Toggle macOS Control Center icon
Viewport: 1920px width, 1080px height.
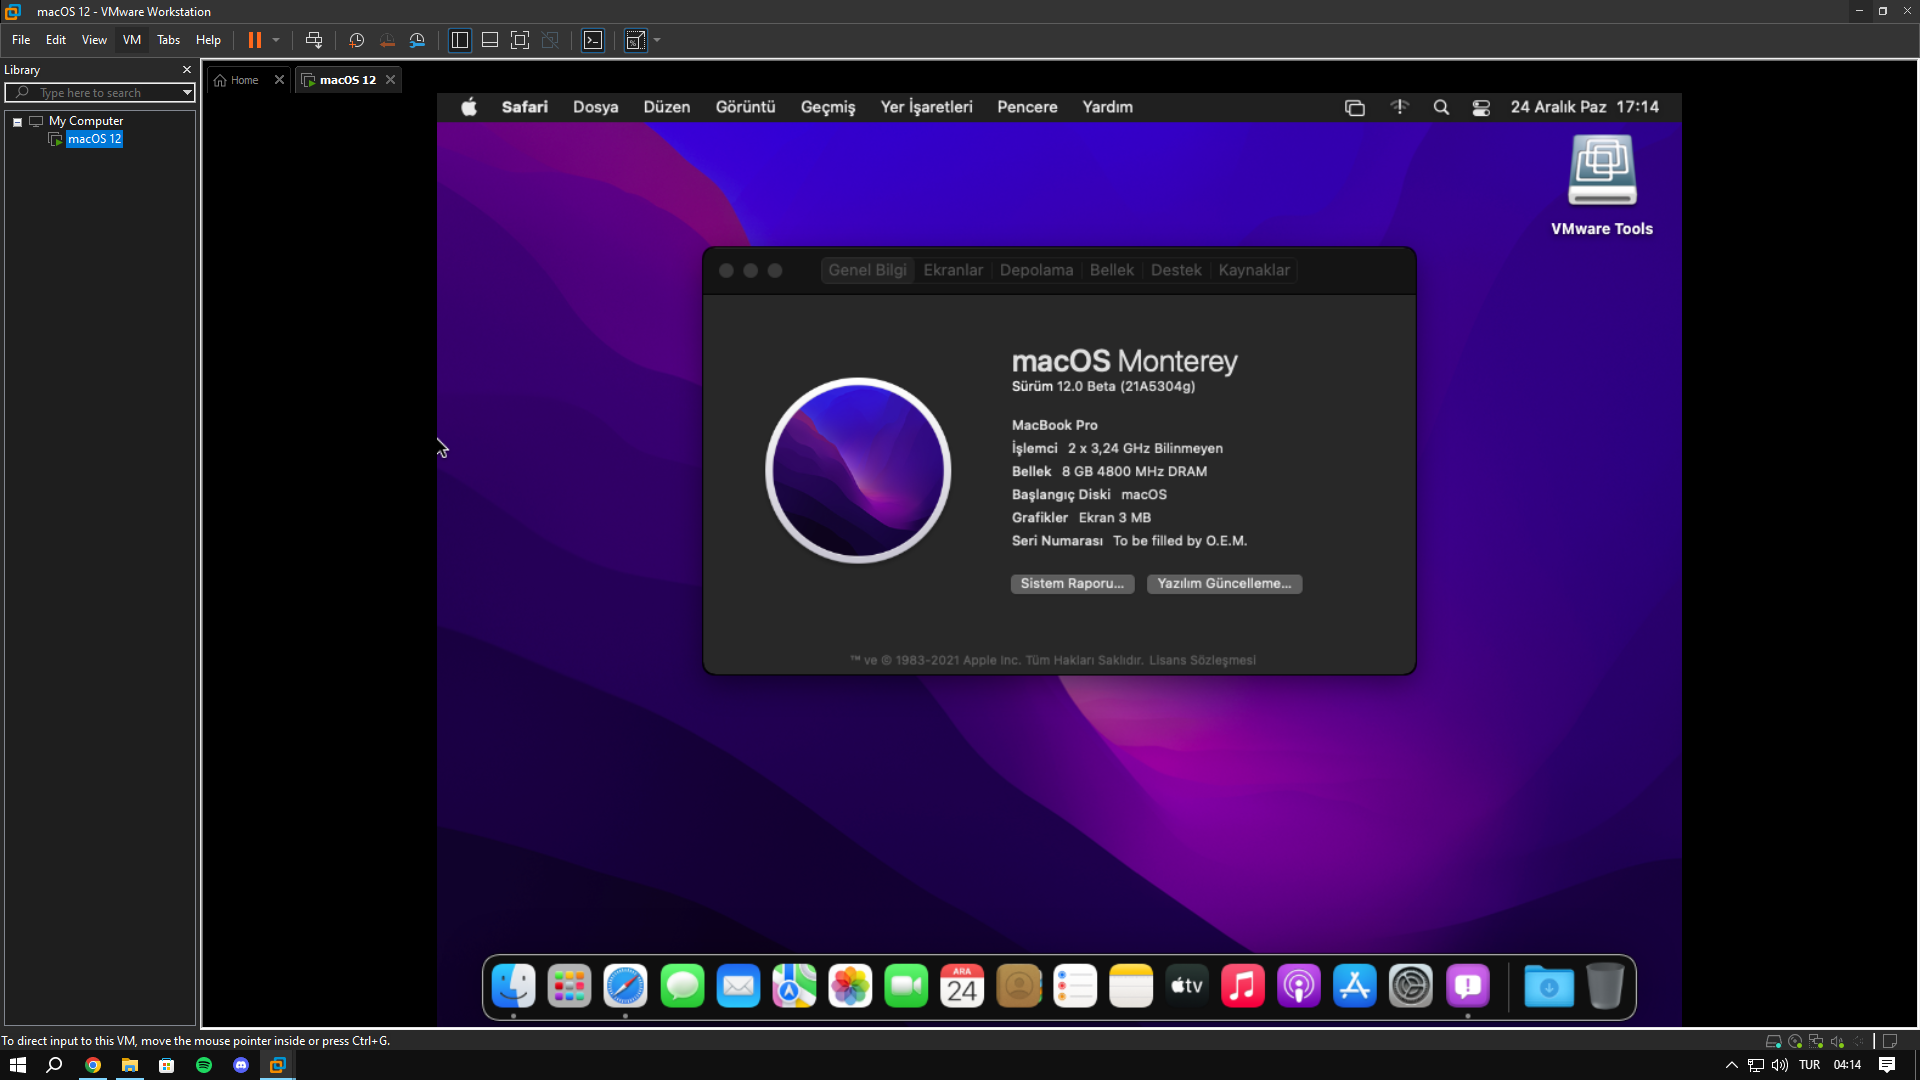coord(1481,108)
